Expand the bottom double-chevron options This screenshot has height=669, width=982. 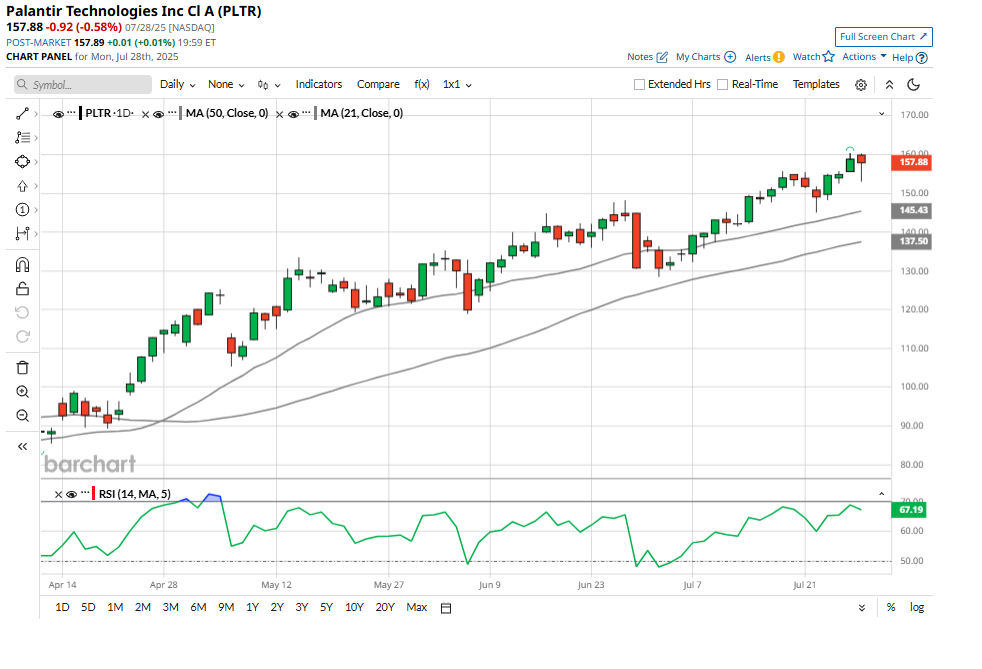click(862, 608)
